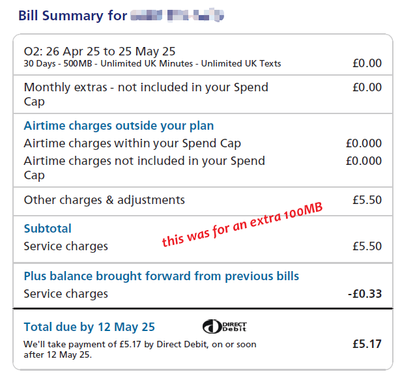Click the Direct Debit logo icon
Screen dimensions: 400x378
(225, 326)
